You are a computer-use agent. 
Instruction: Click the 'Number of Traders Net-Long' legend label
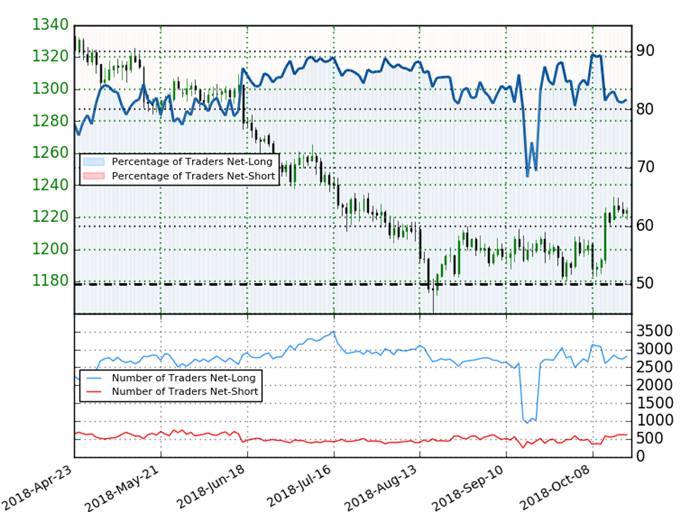(x=183, y=378)
